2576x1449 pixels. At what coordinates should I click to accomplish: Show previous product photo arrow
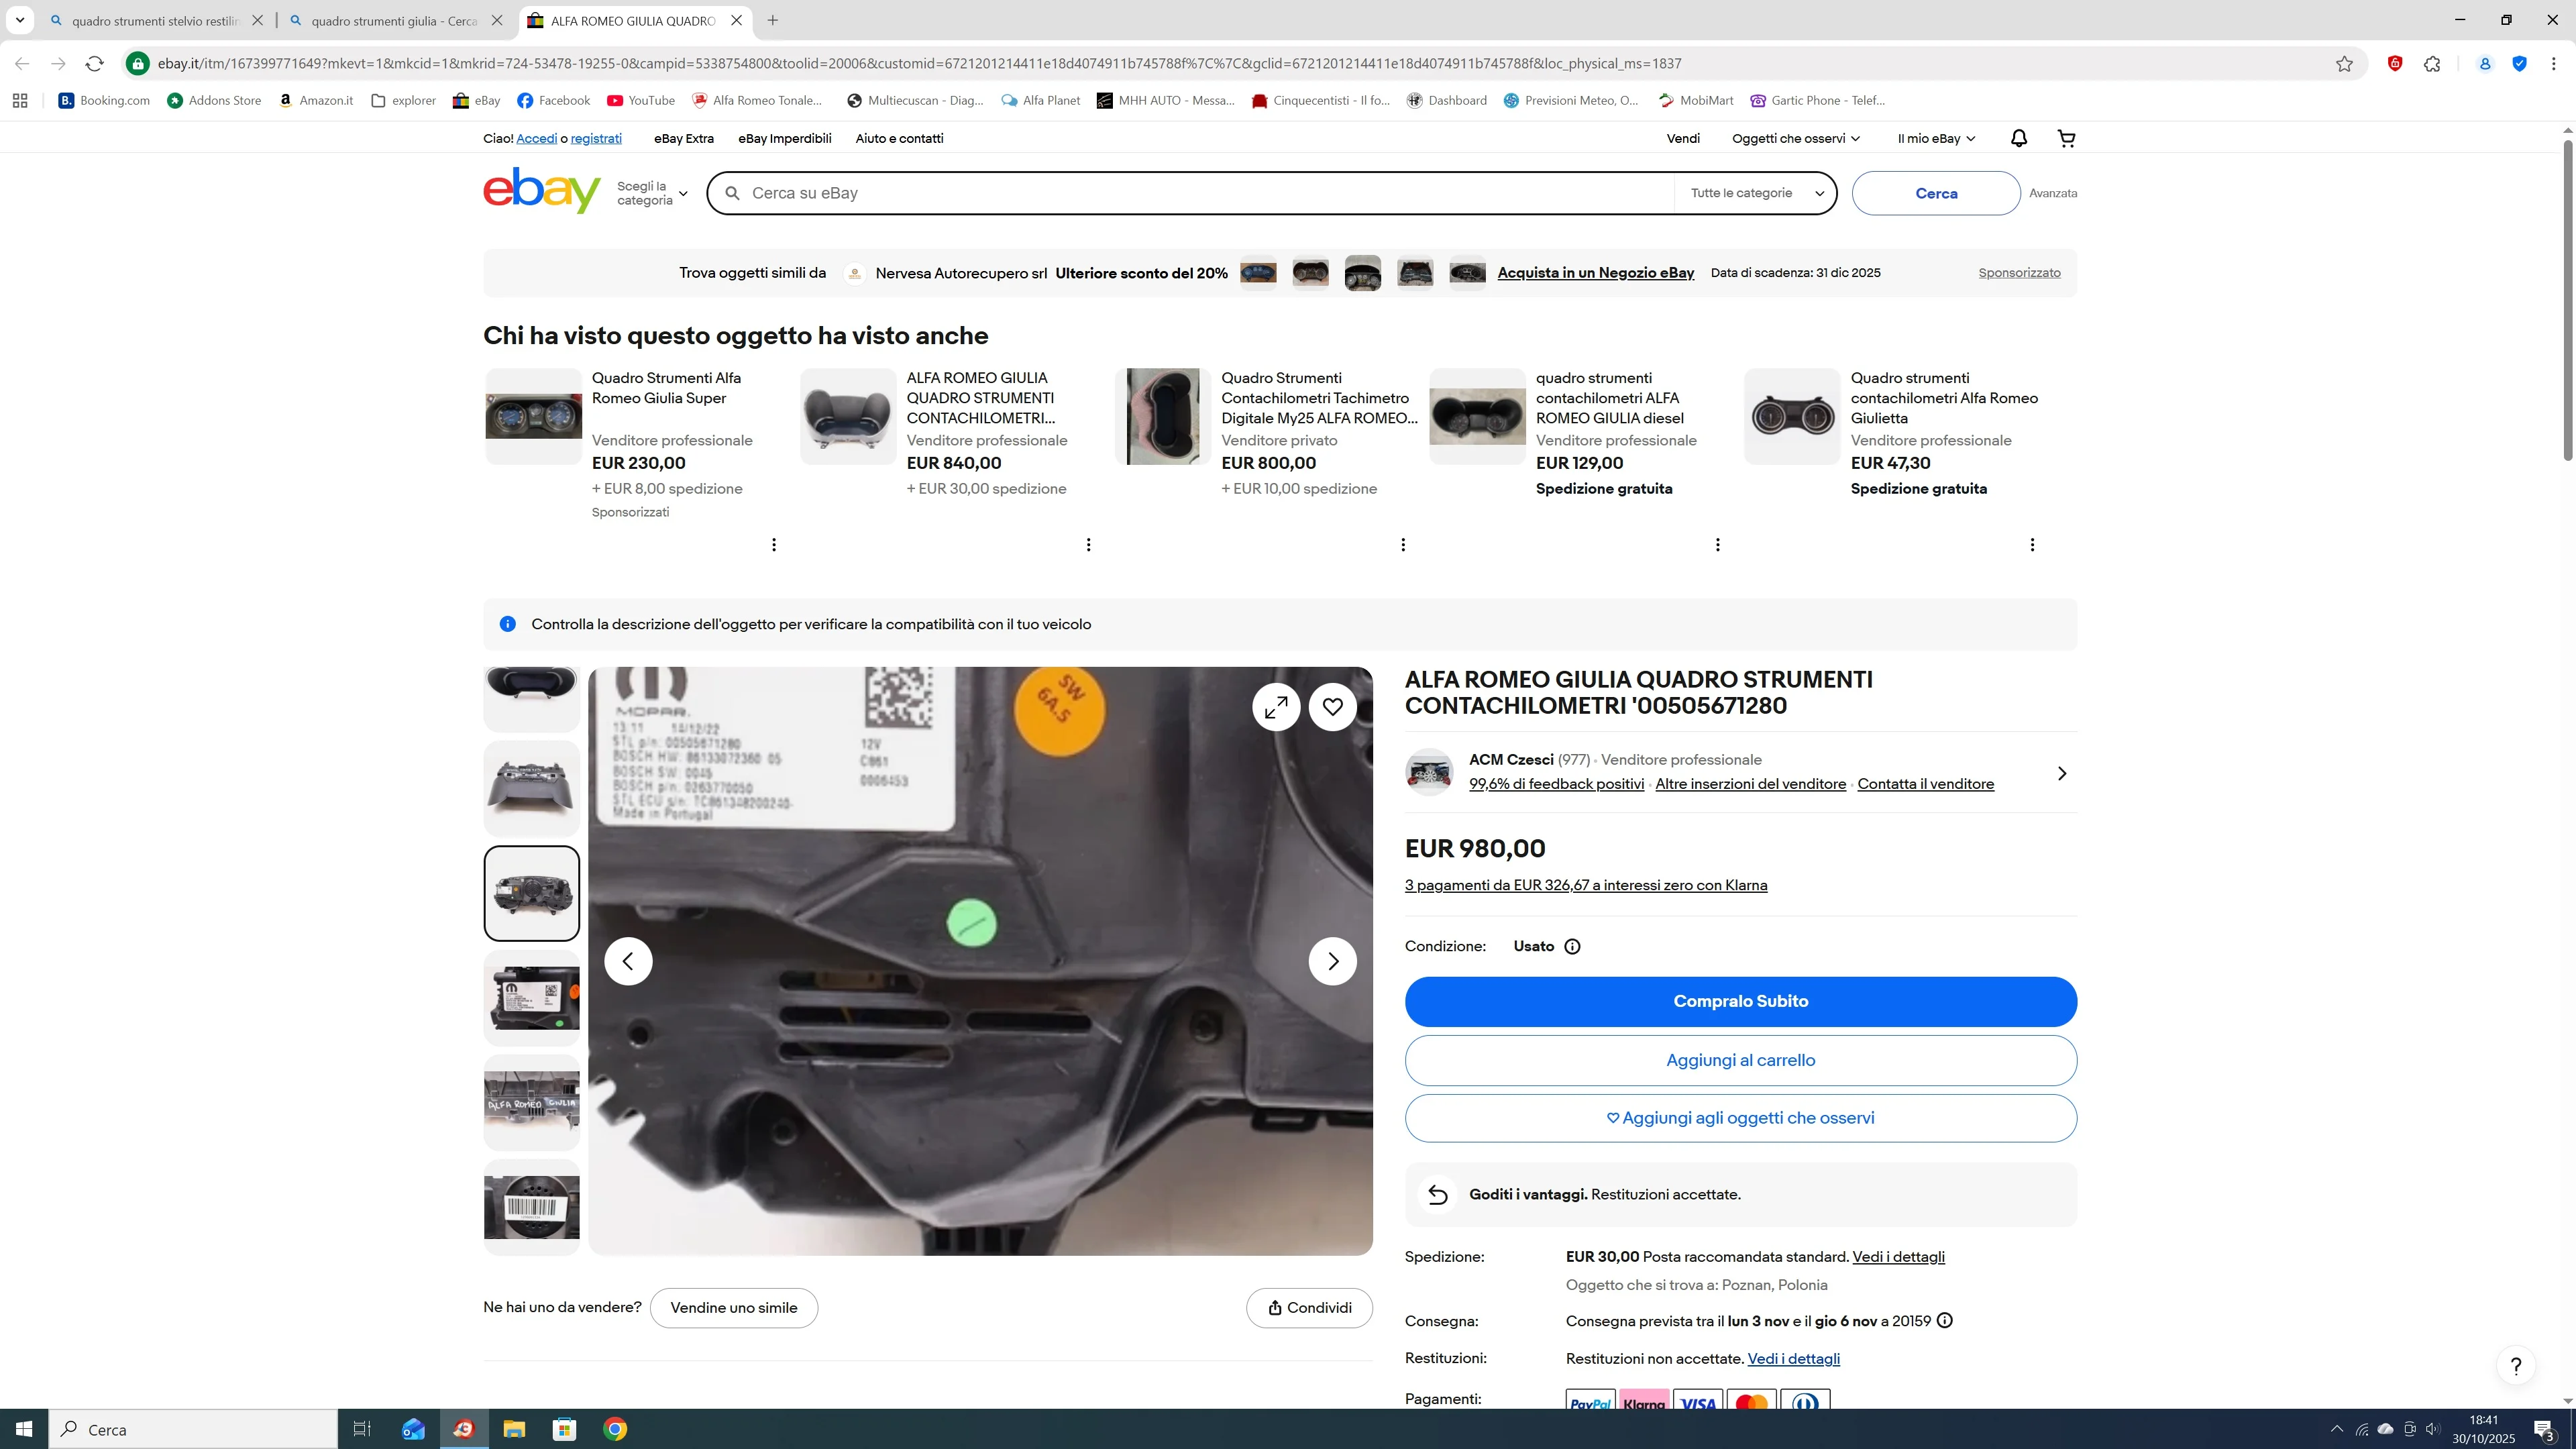click(x=628, y=961)
